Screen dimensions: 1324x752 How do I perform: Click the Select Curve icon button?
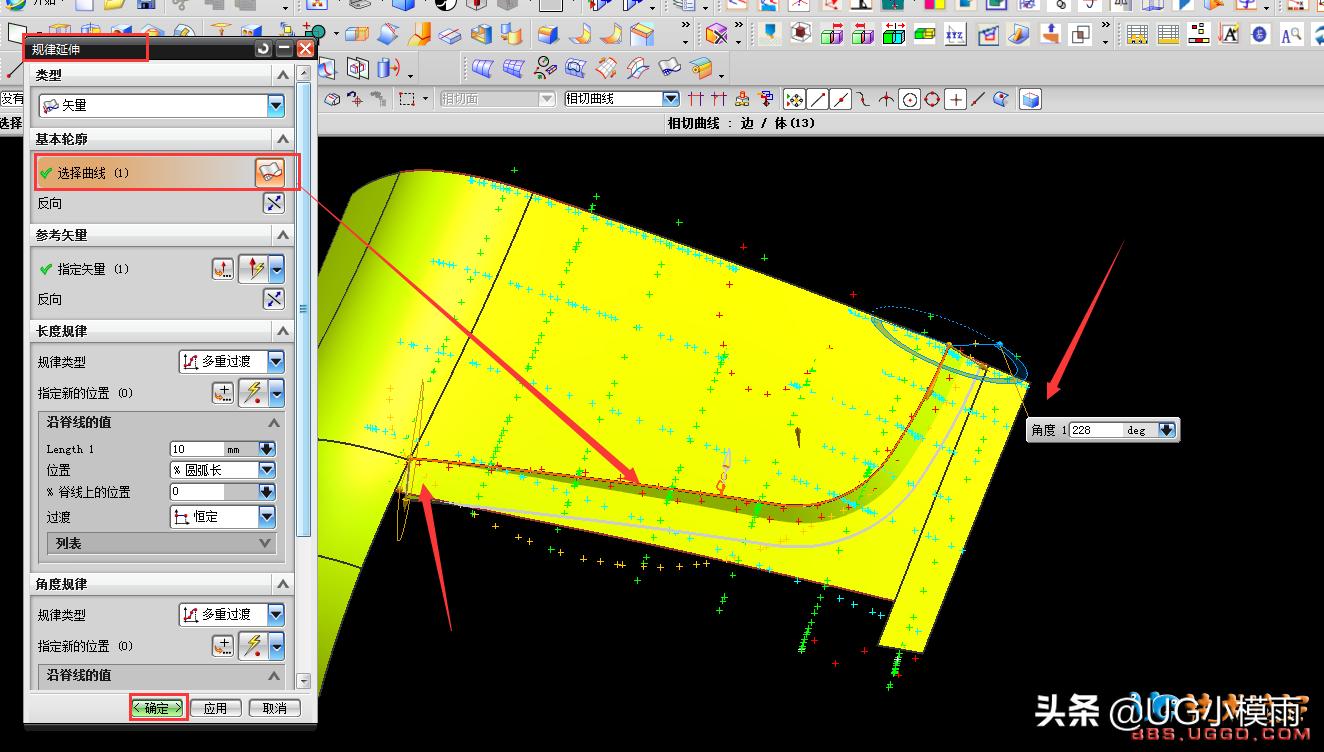[x=270, y=172]
